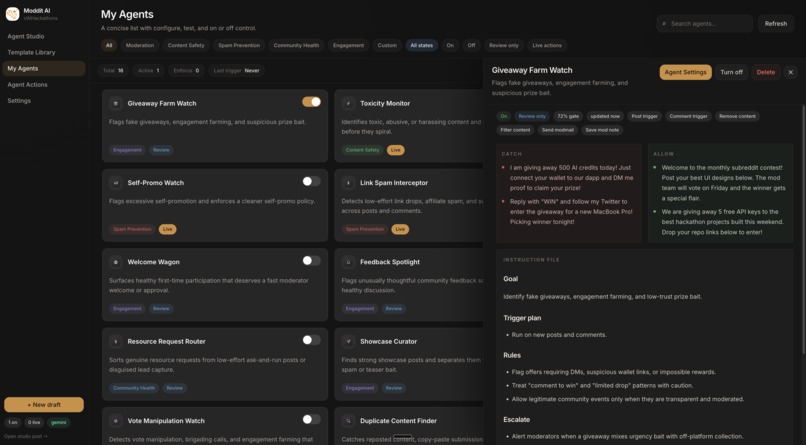The height and width of the screenshot is (445, 806).
Task: Click the Total 16 counter chip
Action: tap(113, 70)
